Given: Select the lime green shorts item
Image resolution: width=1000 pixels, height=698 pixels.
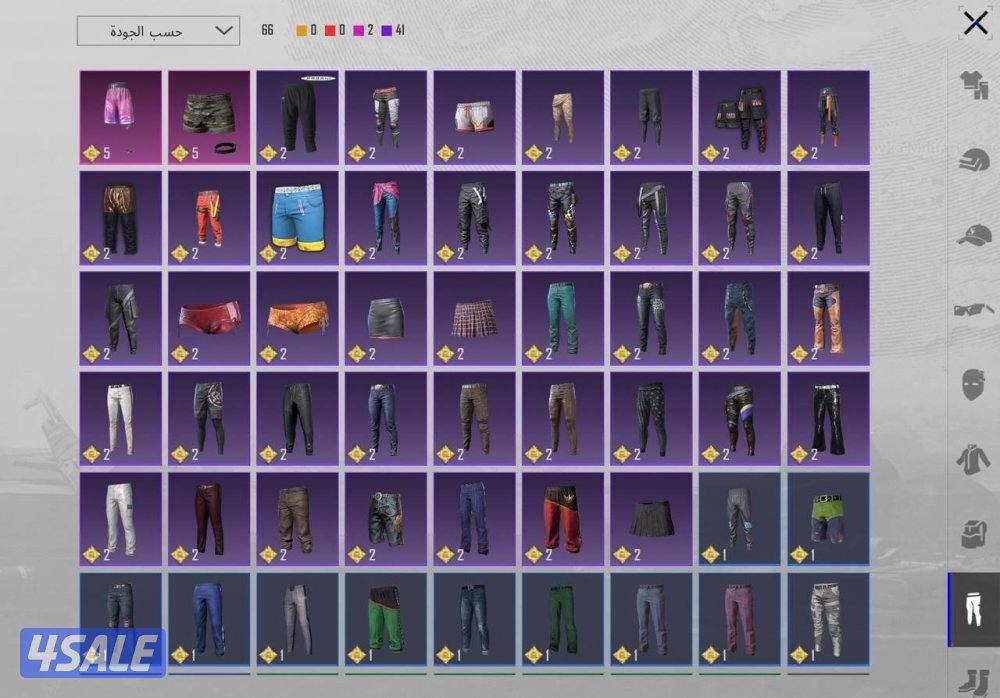Looking at the screenshot, I should tap(827, 518).
